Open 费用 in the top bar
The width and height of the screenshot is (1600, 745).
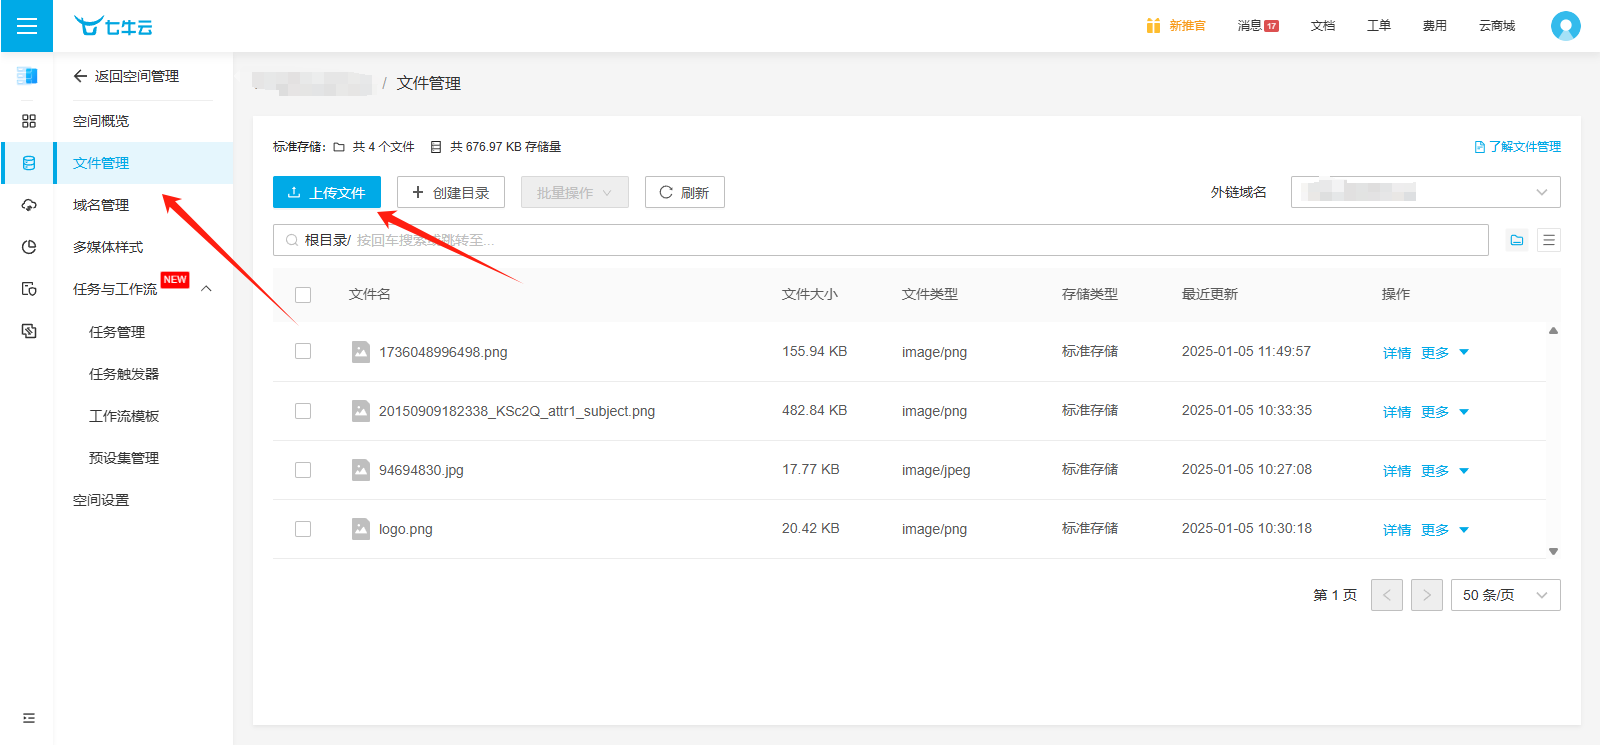coord(1435,26)
